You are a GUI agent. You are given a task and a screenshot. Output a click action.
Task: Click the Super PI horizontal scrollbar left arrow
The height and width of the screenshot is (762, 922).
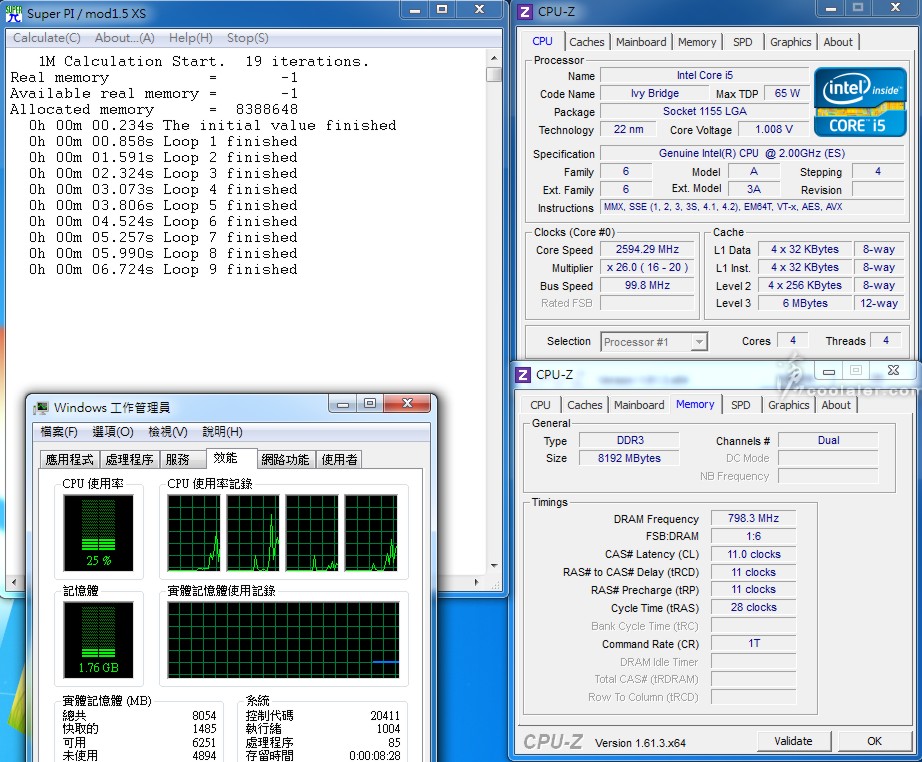14,582
